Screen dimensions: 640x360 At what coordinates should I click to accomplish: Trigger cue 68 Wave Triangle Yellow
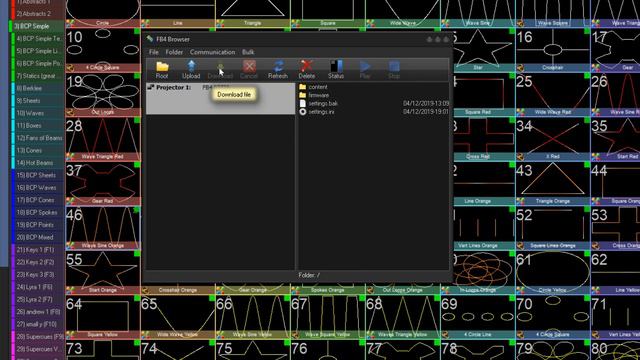403,317
